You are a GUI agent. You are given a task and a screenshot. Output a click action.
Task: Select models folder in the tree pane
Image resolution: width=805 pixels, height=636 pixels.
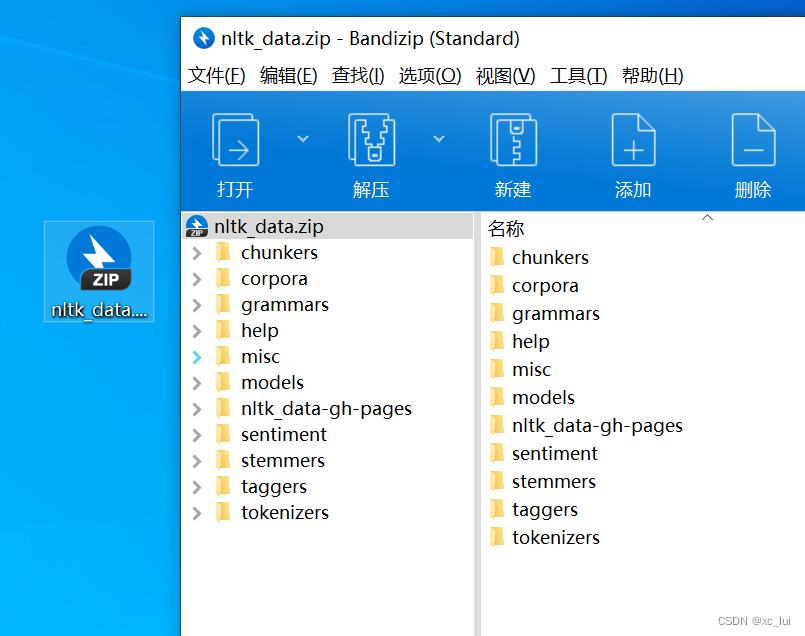coord(260,383)
